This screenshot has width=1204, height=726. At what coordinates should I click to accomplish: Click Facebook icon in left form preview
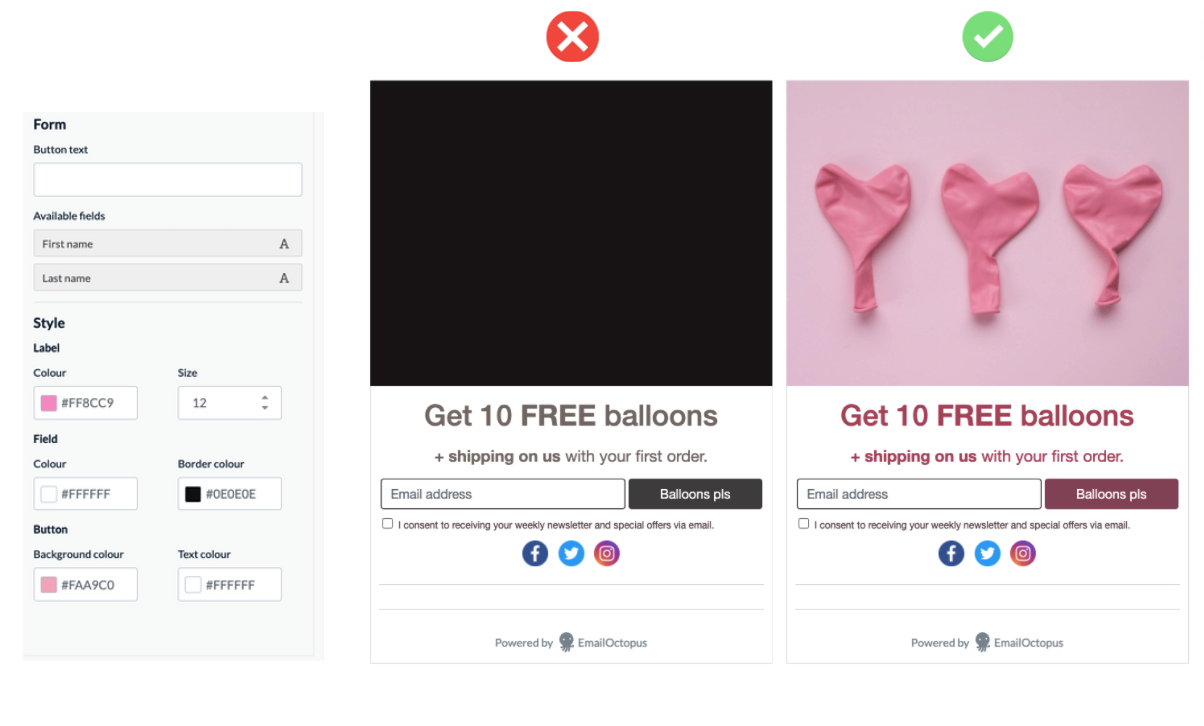pos(535,553)
